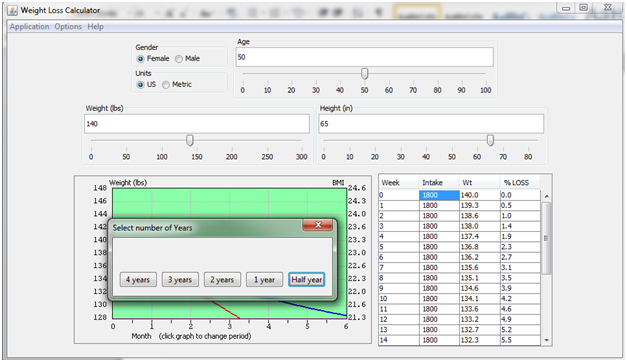Click the table's vertical scrollbar thumb
Viewport: 627px width, 362px height.
[x=546, y=238]
